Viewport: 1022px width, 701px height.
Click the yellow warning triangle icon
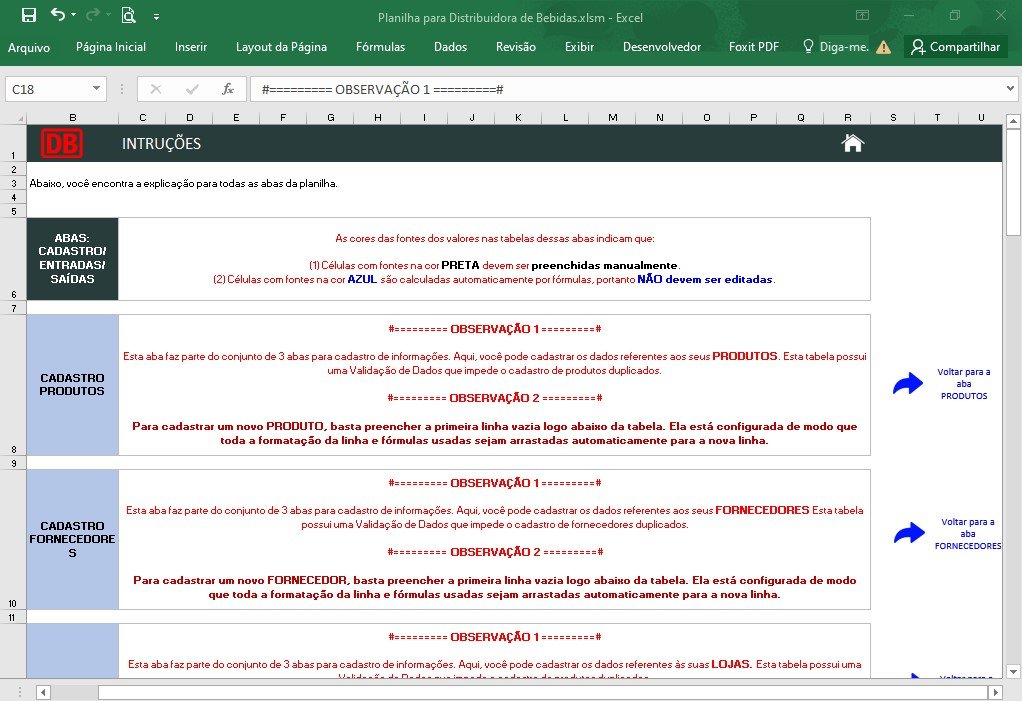[884, 47]
